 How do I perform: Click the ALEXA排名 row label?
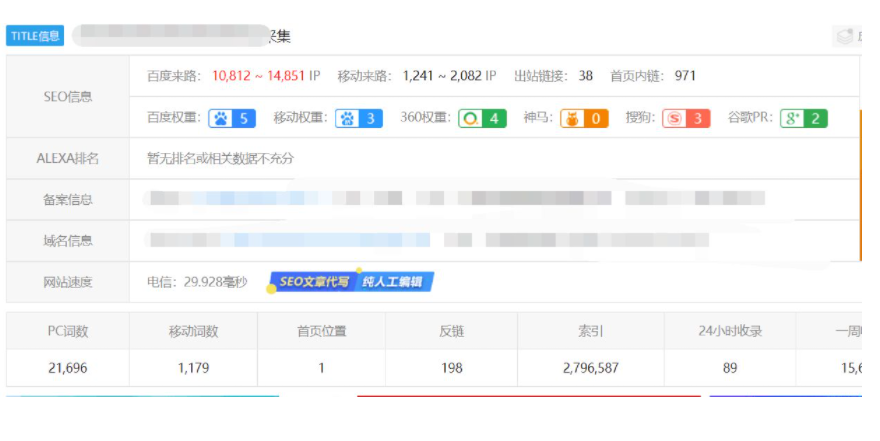pyautogui.click(x=68, y=159)
